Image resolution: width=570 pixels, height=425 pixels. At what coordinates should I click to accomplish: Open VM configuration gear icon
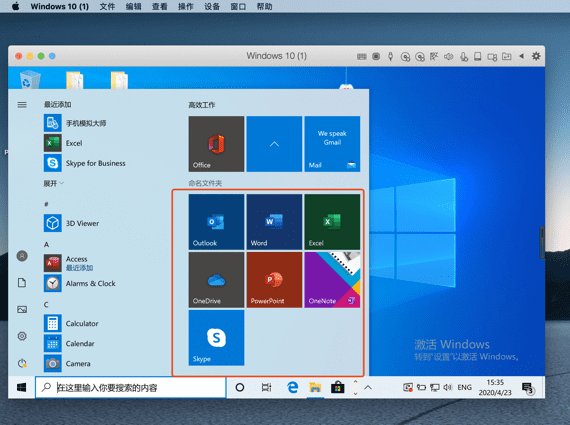pyautogui.click(x=536, y=56)
